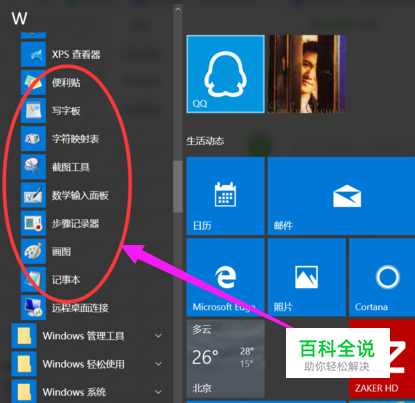415x403 pixels.
Task: Open 数学输入面板 icon
Action: [33, 195]
